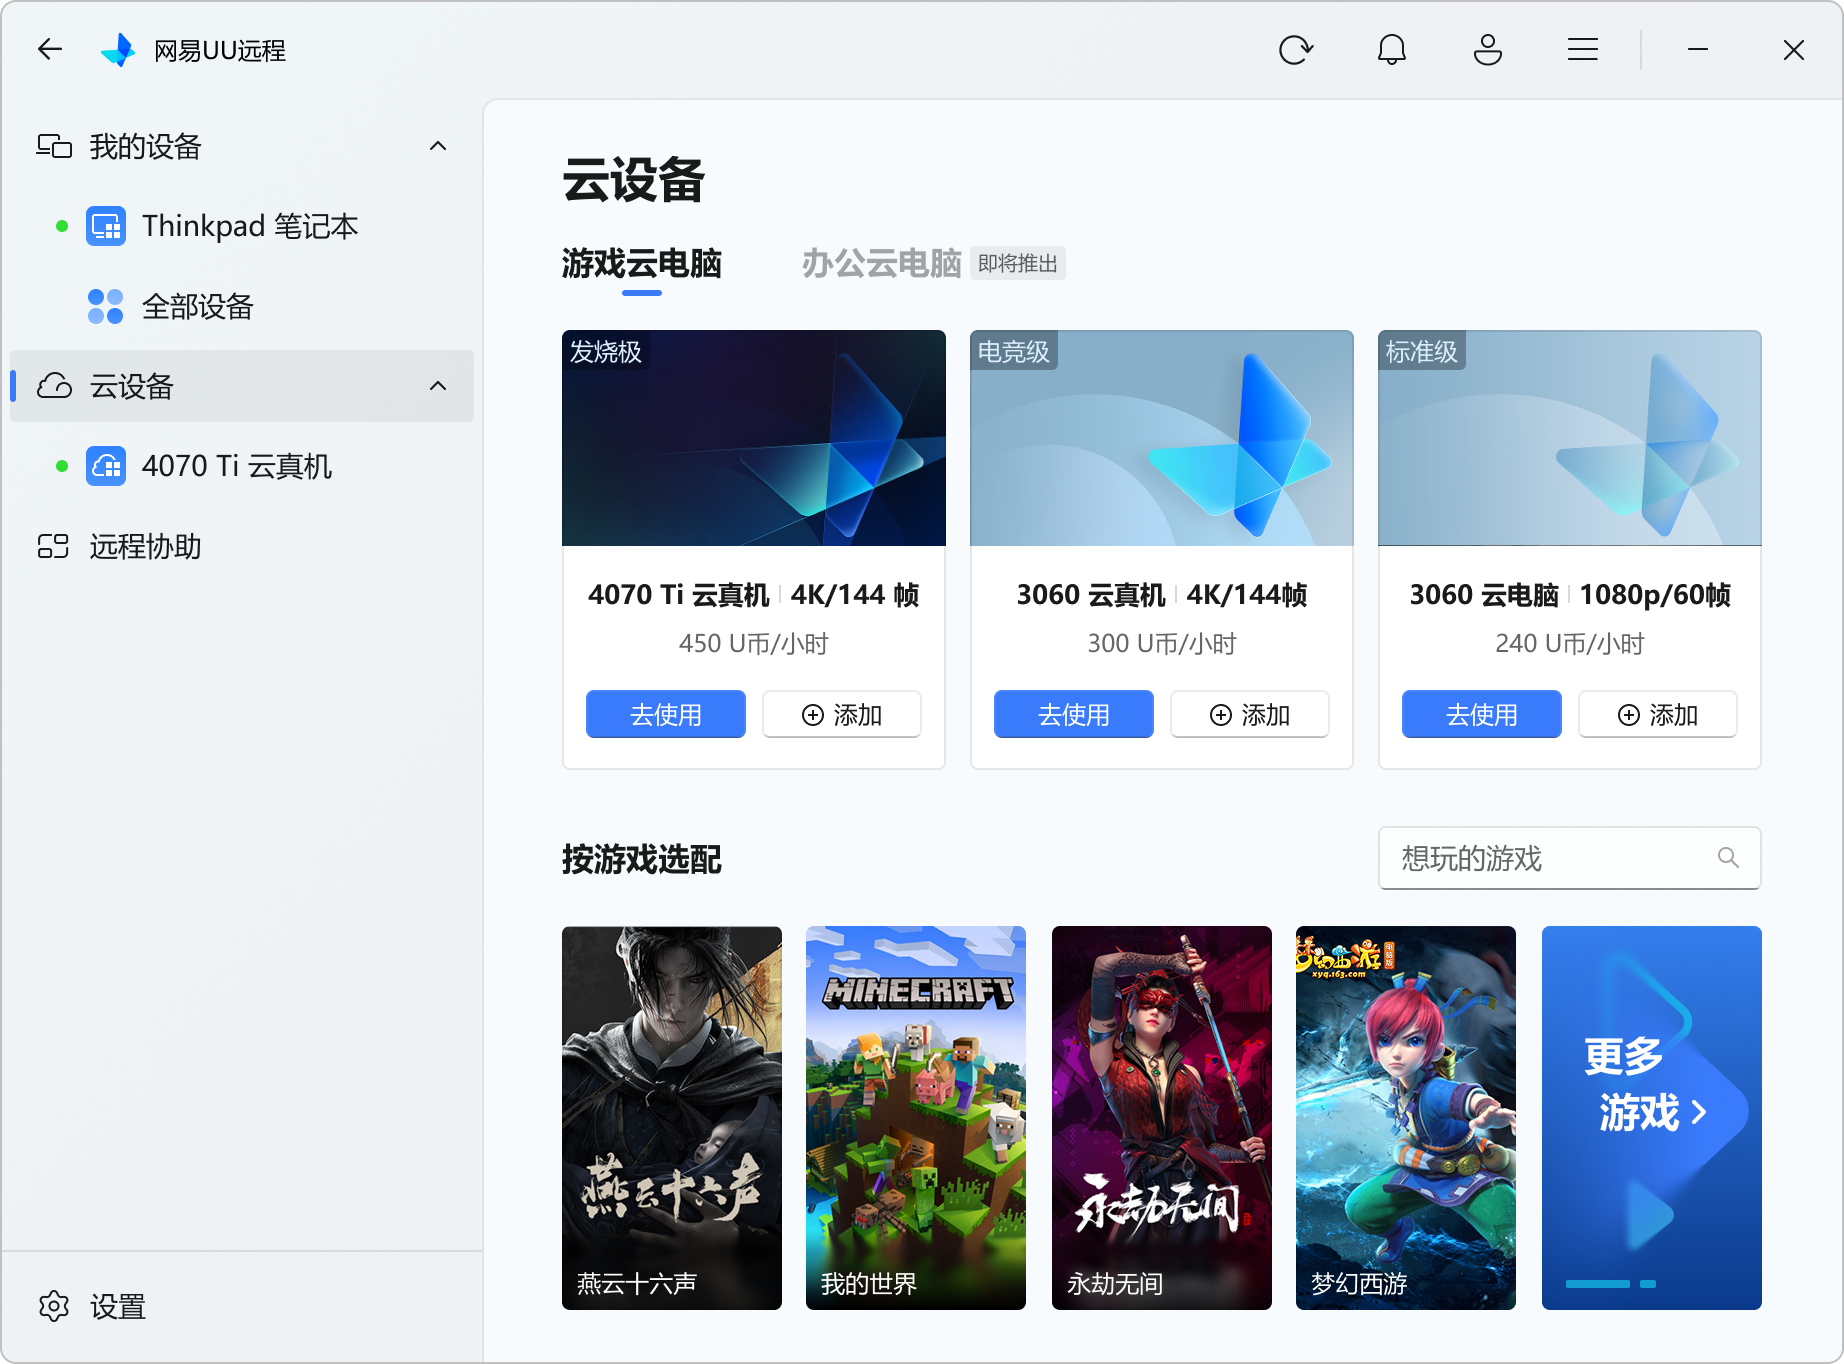Select 全部设备 in sidebar

242,306
